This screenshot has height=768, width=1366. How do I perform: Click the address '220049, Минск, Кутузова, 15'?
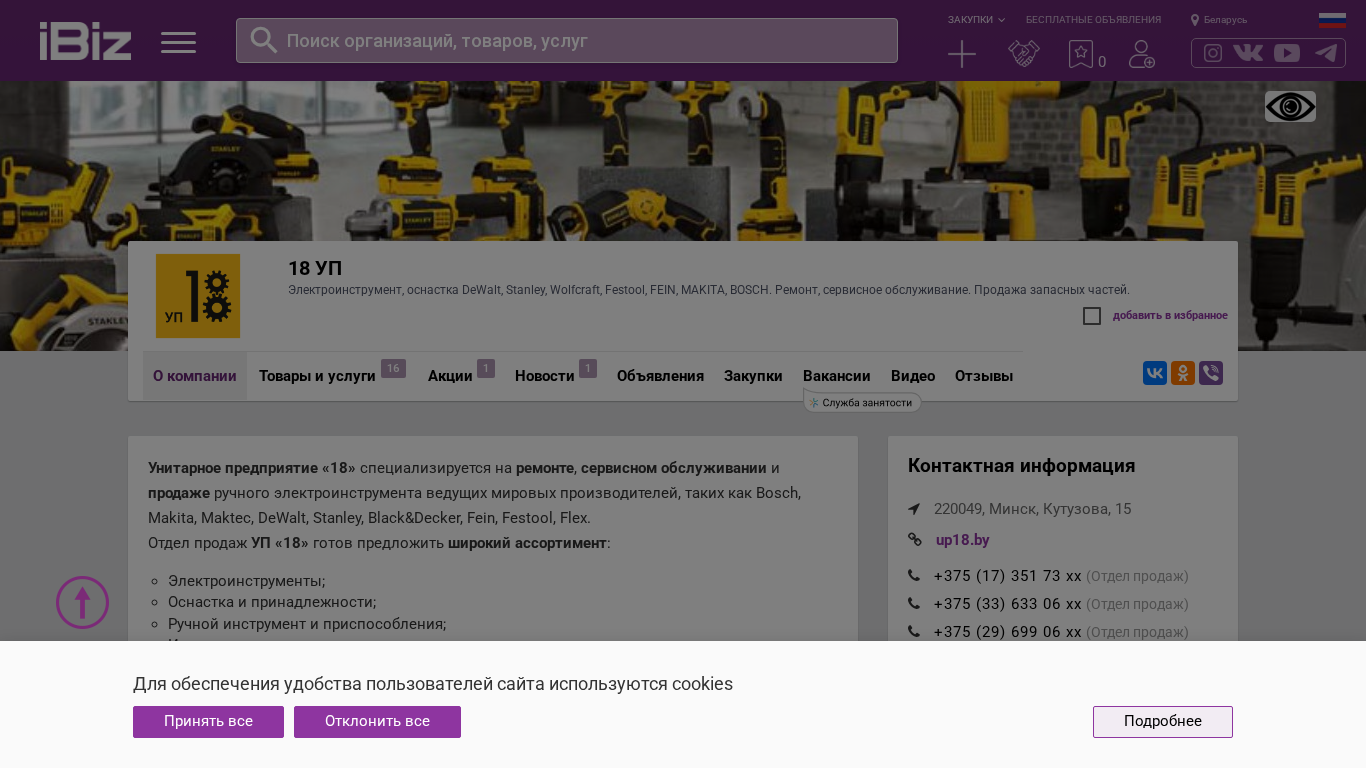pyautogui.click(x=1033, y=509)
